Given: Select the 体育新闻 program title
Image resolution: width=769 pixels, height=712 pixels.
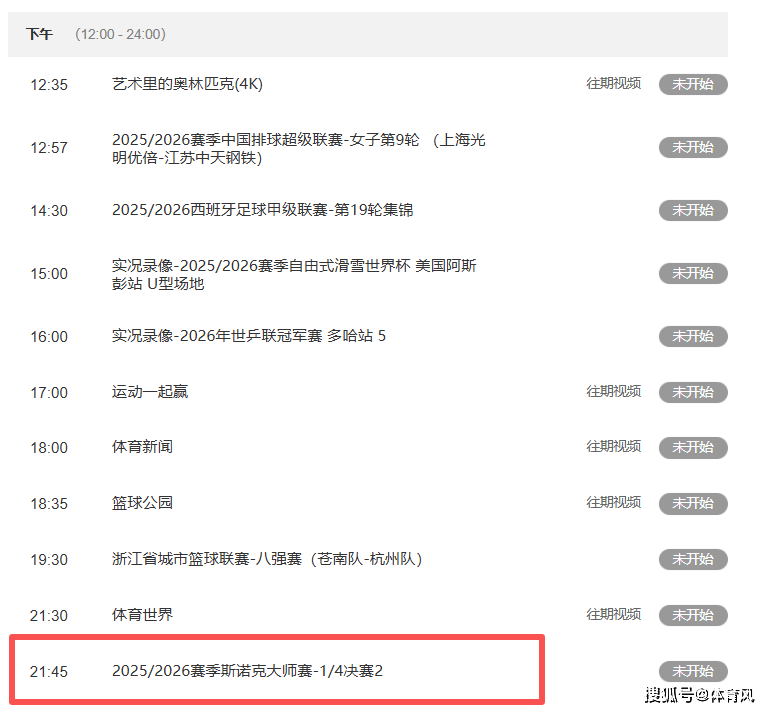Looking at the screenshot, I should coord(142,447).
